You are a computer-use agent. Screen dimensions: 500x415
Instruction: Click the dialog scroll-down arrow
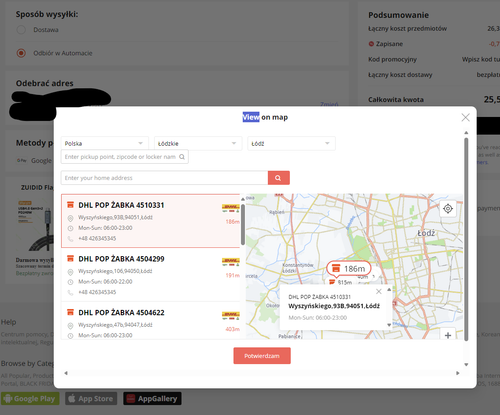pos(466,364)
